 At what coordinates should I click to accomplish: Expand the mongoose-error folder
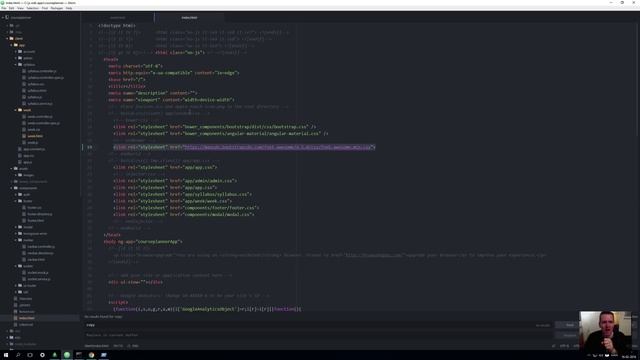16,233
